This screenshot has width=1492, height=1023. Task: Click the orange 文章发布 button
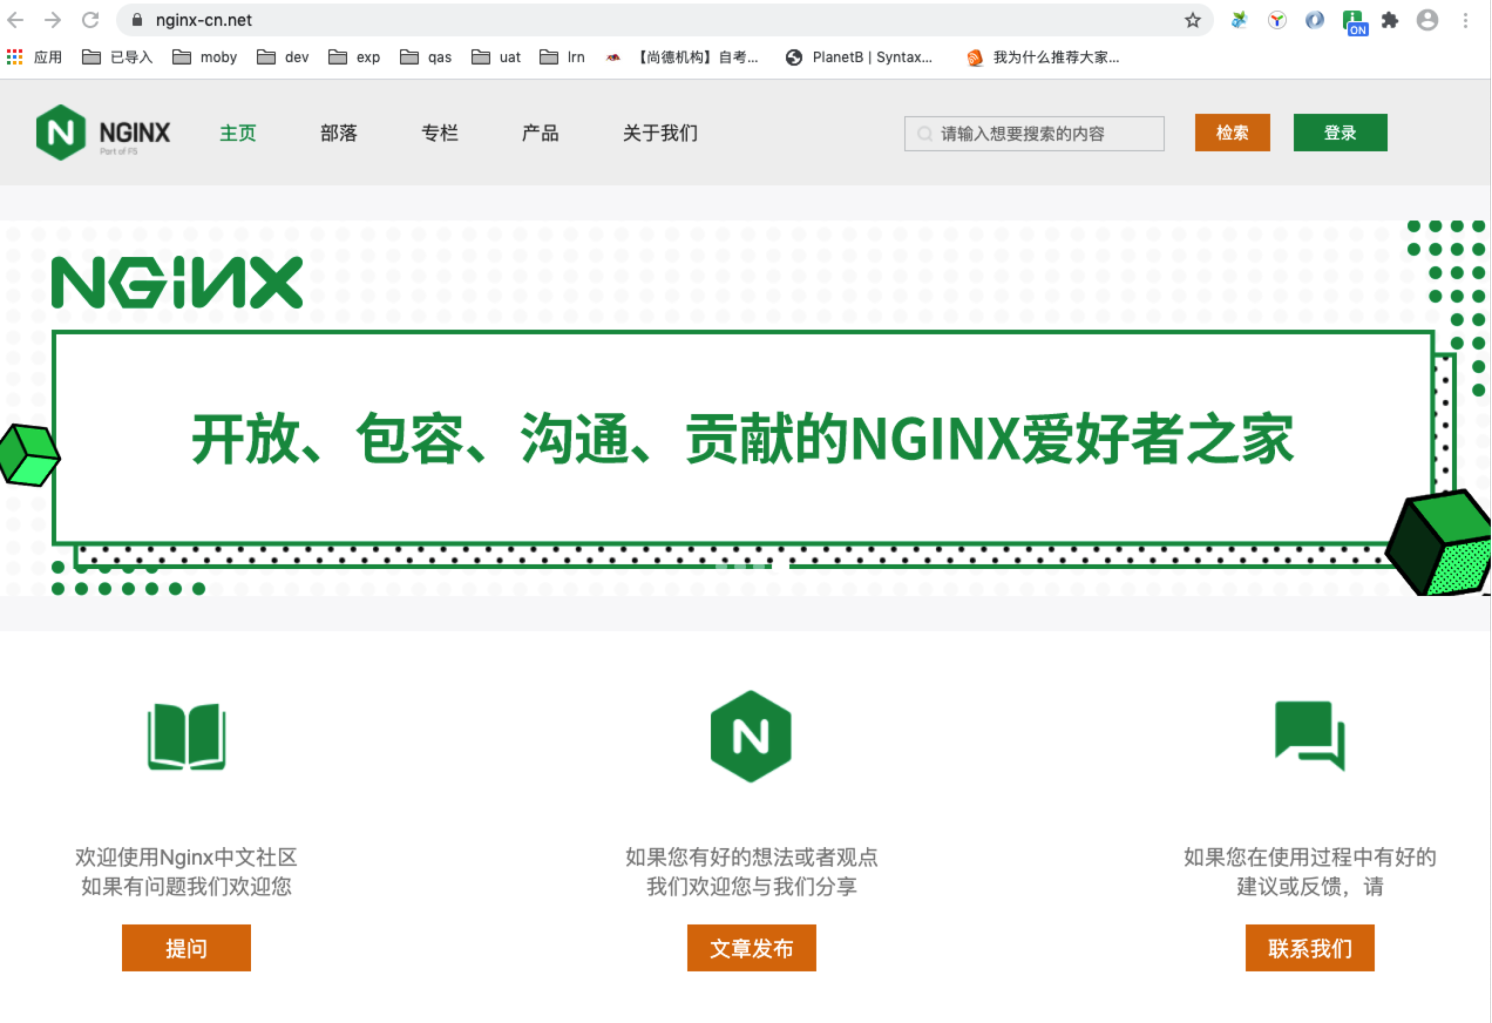[x=751, y=947]
